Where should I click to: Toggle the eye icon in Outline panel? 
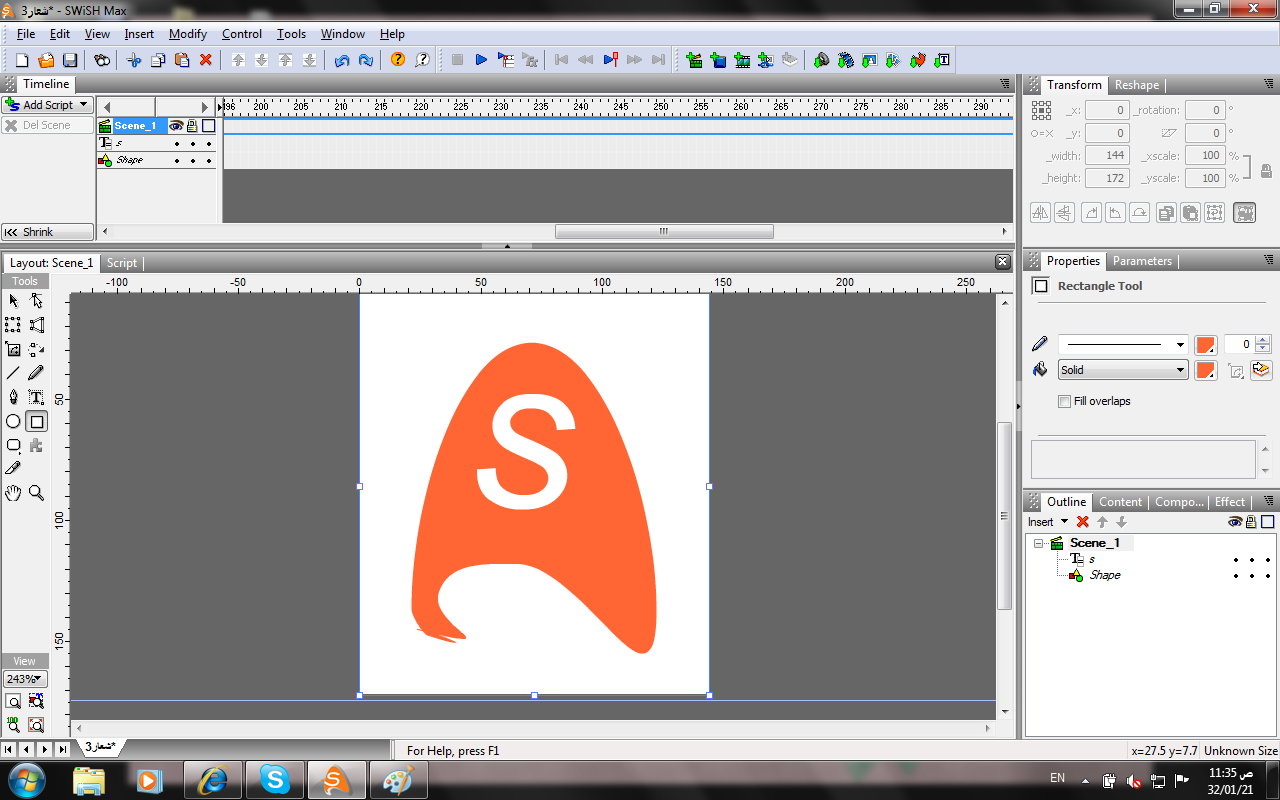tap(1235, 522)
